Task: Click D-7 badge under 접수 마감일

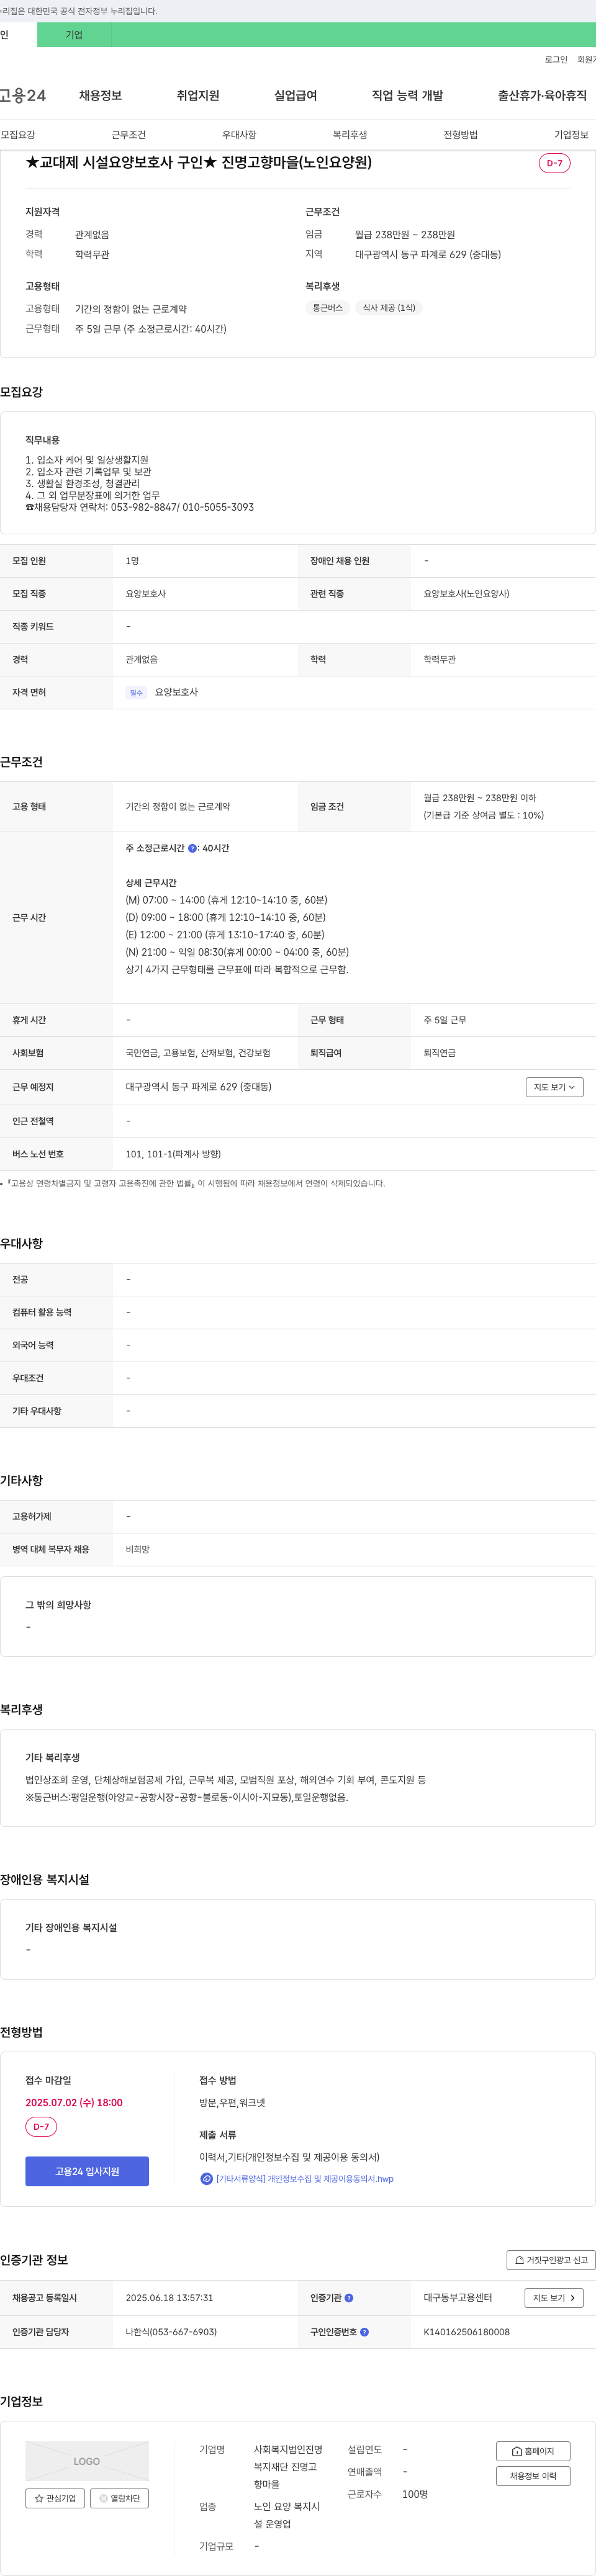Action: click(x=41, y=2127)
